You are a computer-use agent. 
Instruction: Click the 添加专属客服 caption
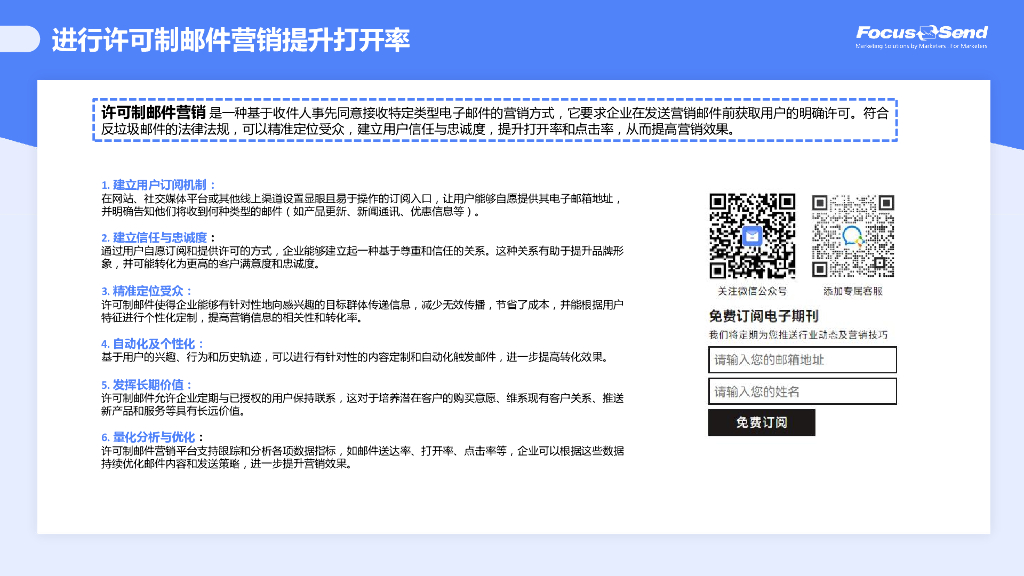852,291
